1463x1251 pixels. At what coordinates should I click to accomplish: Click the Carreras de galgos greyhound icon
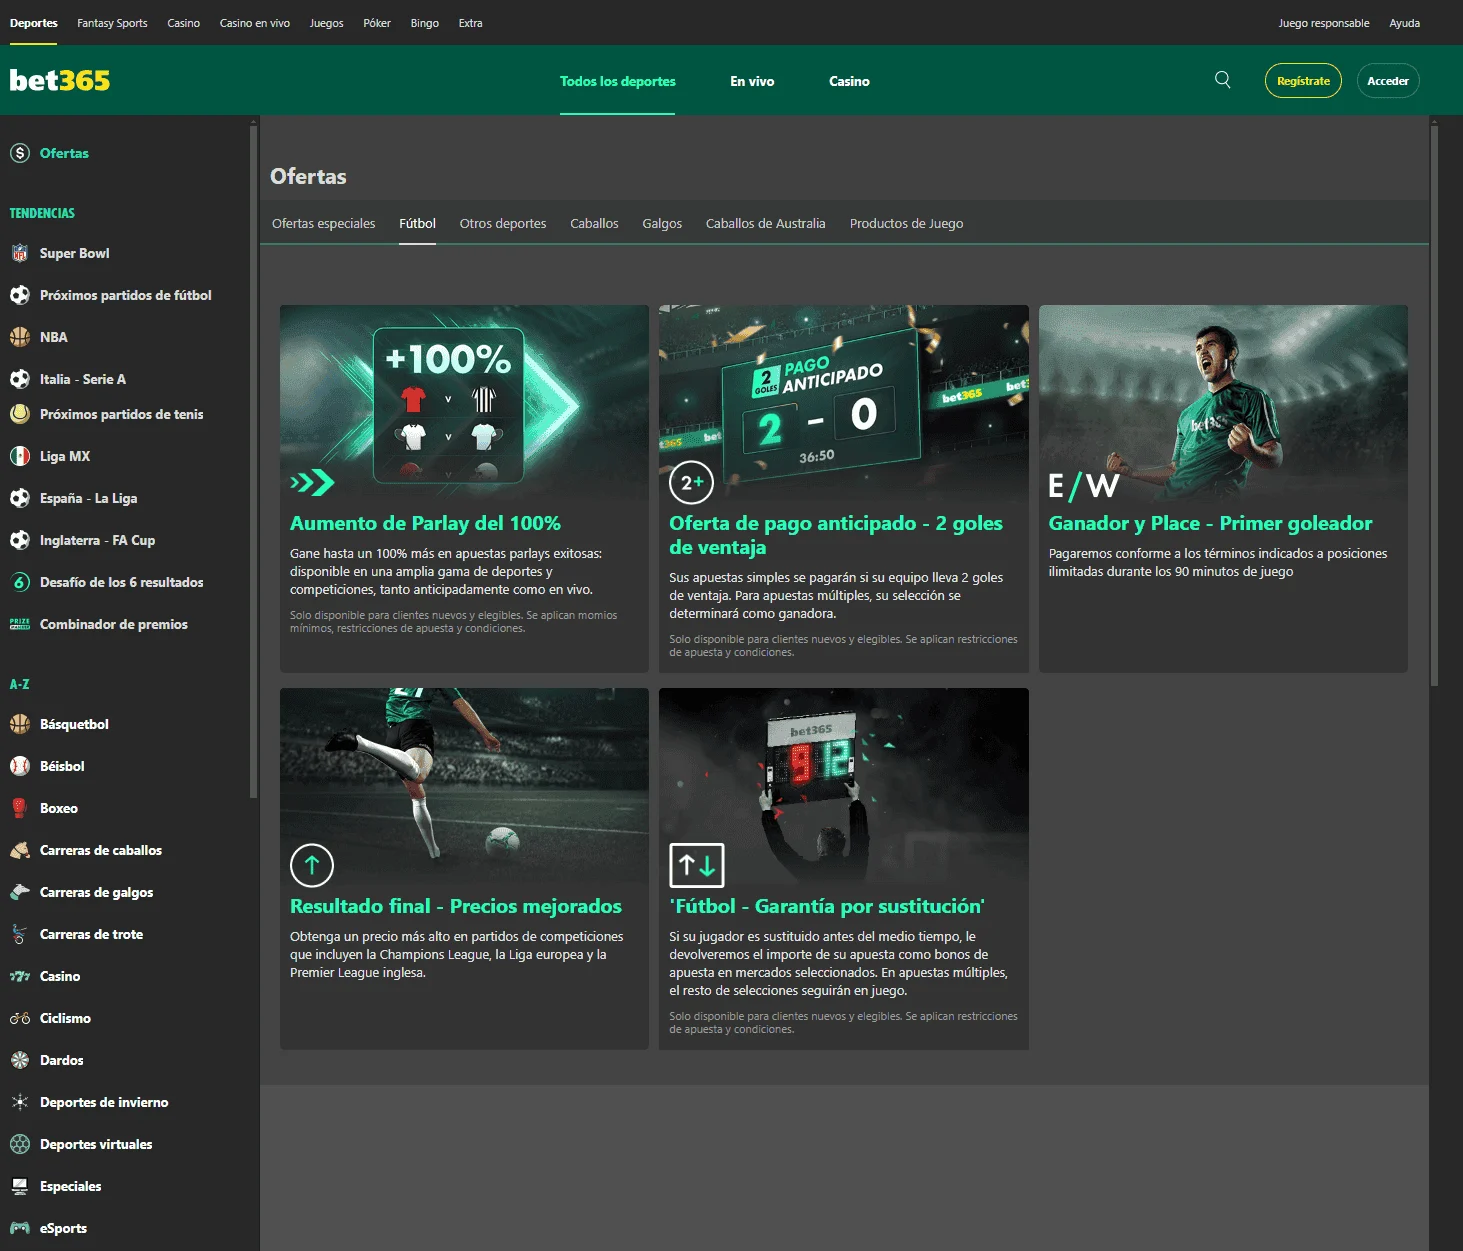click(x=20, y=892)
